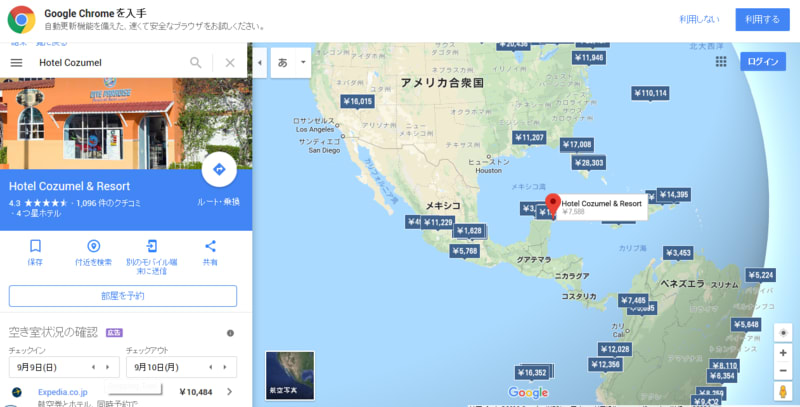Click the Hotel Cozumel search field
Image resolution: width=800 pixels, height=407 pixels.
[111, 62]
